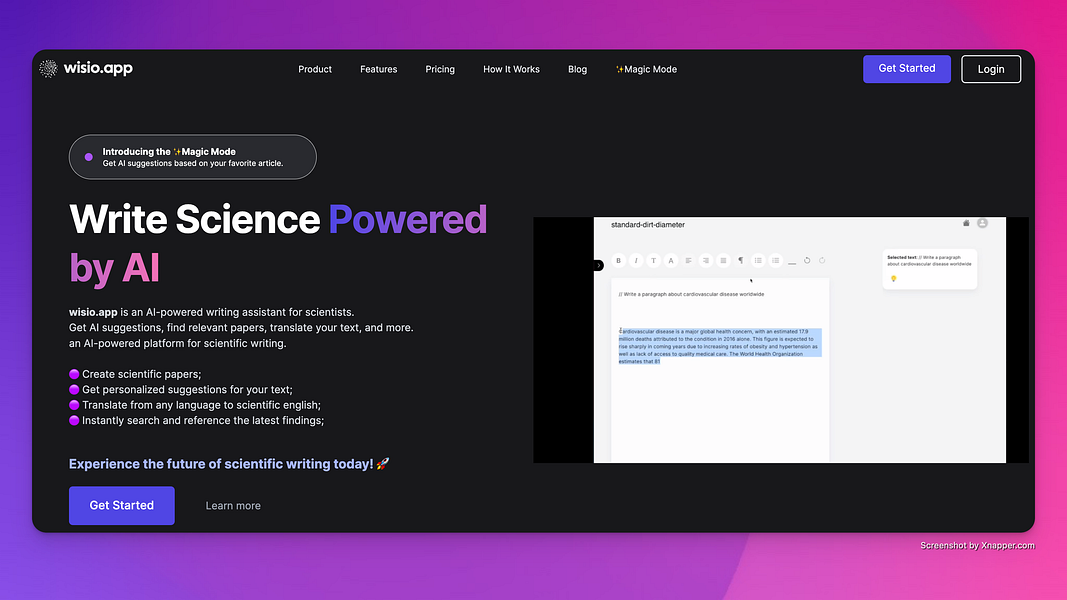Insert horizontal rule line icon
Viewport: 1067px width, 600px height.
coord(792,262)
